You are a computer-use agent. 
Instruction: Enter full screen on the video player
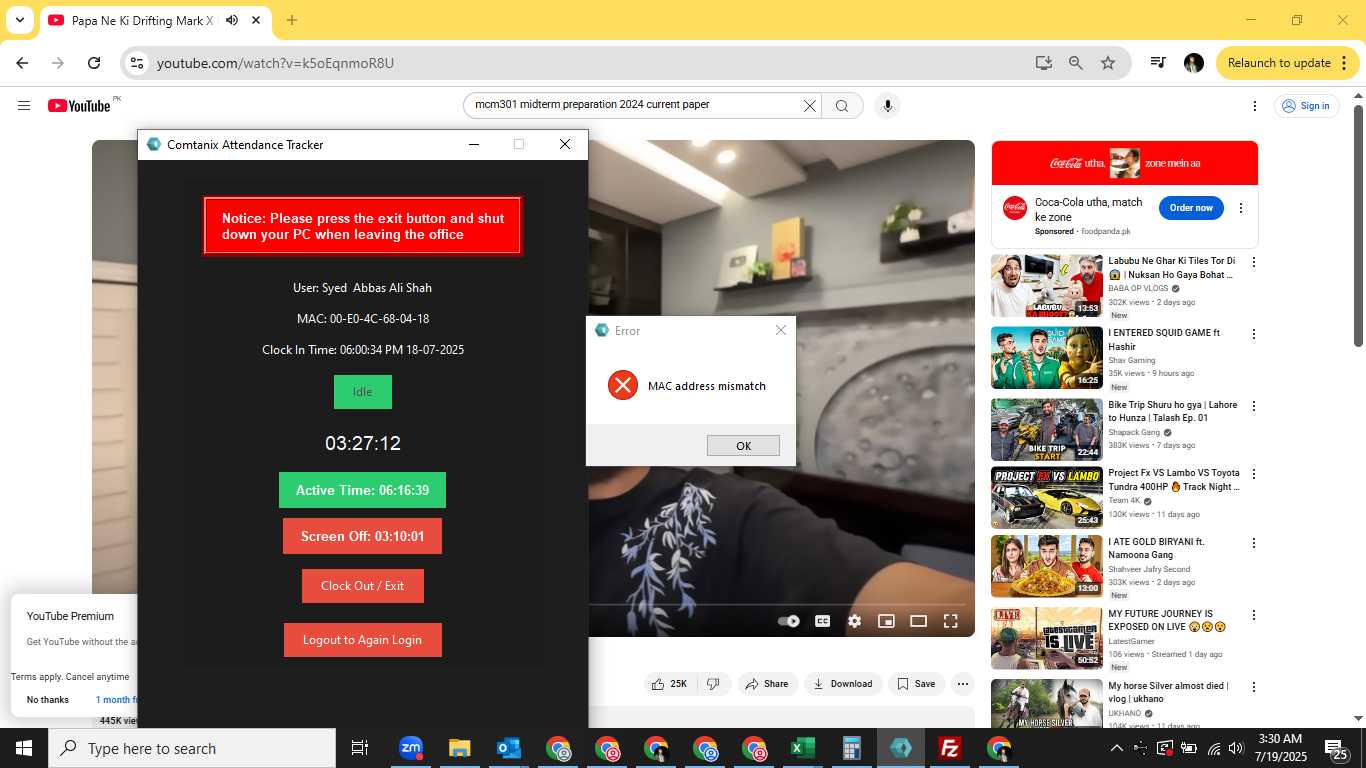point(951,621)
